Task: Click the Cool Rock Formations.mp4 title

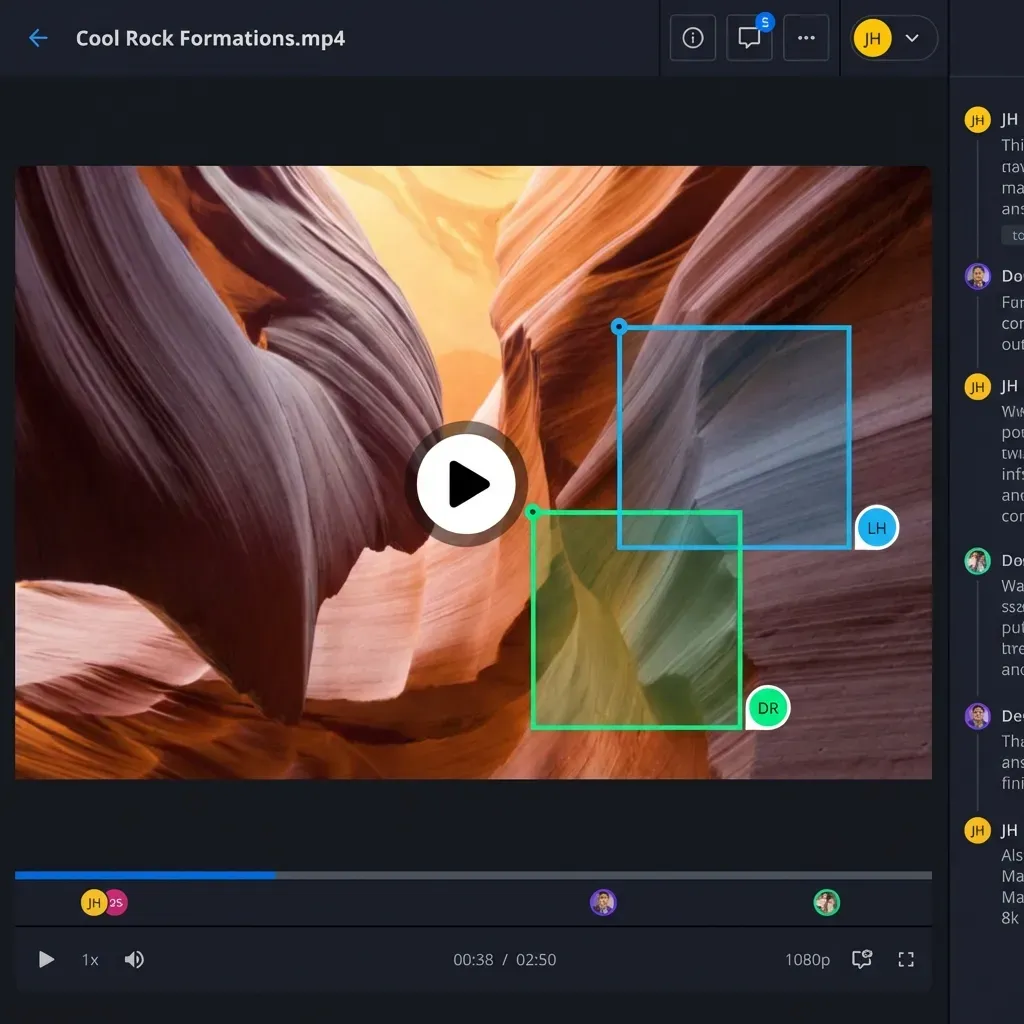Action: [210, 38]
